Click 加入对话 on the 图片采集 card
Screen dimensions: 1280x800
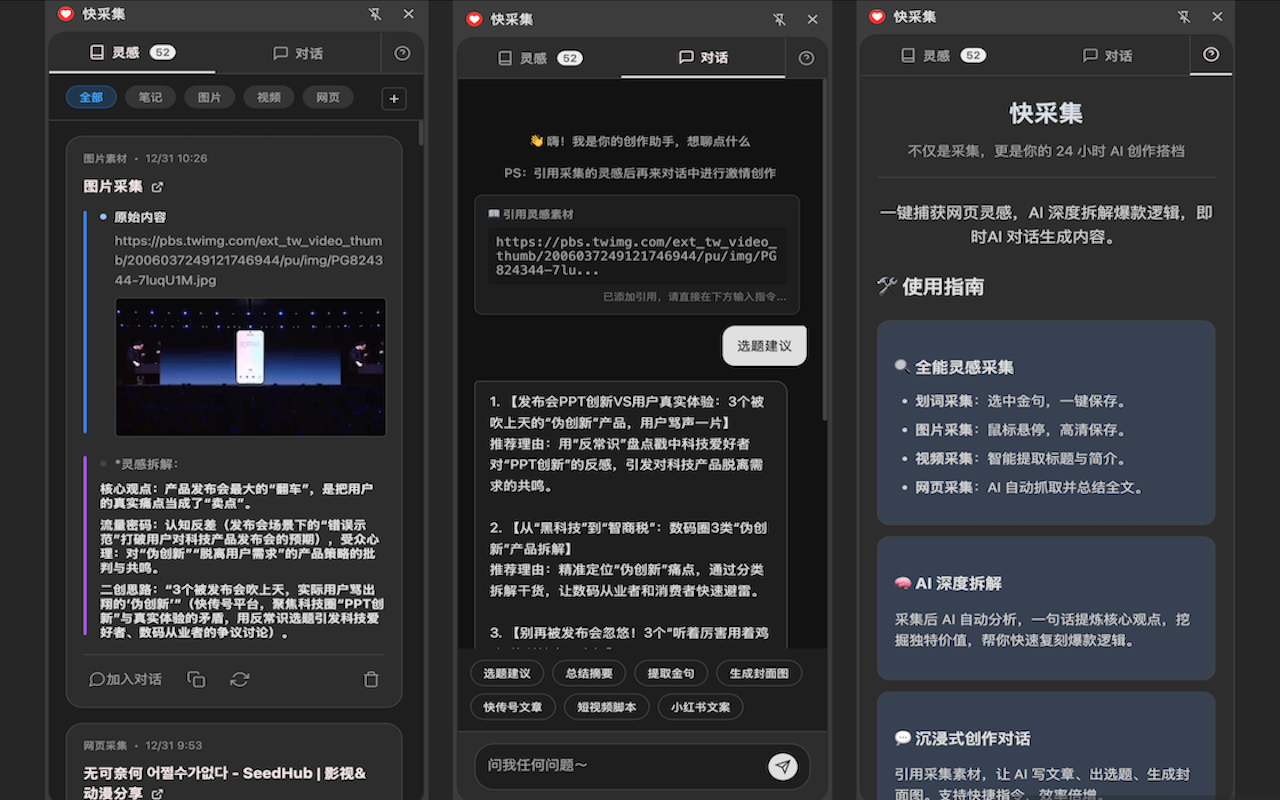pyautogui.click(x=125, y=679)
